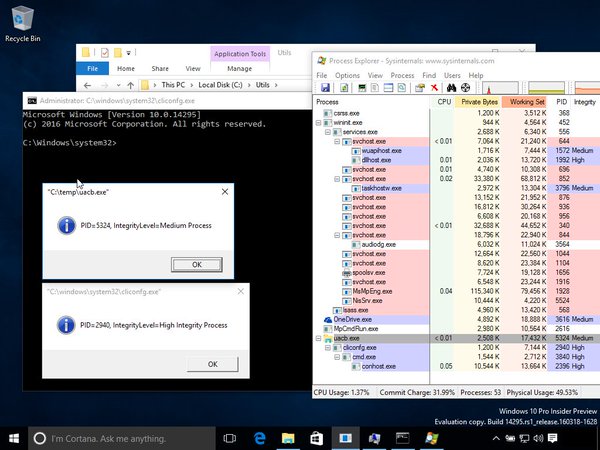
Task: Open the View menu in Process Explorer
Action: coord(375,75)
